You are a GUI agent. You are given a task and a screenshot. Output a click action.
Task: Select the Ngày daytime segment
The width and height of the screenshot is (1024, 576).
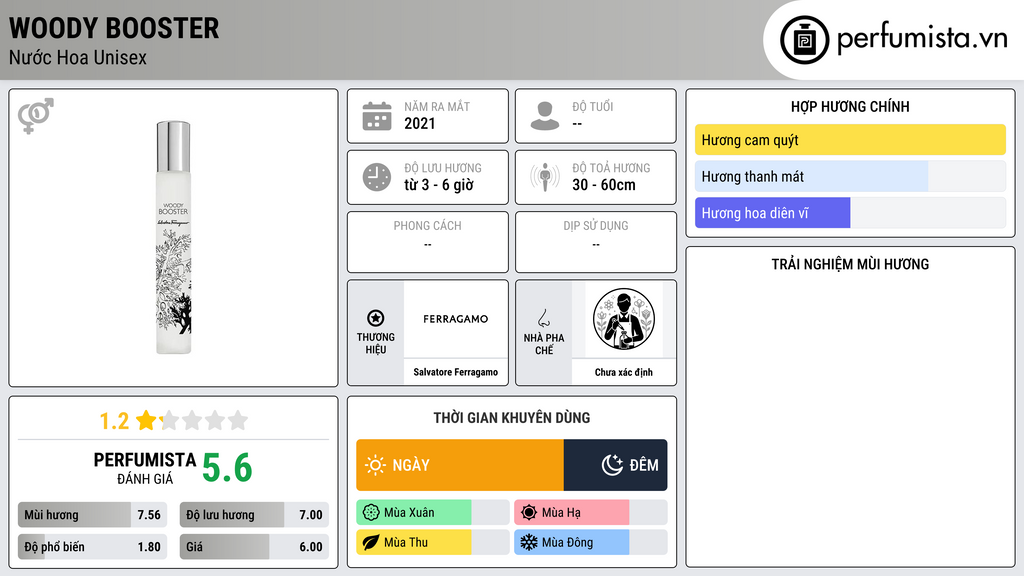460,465
